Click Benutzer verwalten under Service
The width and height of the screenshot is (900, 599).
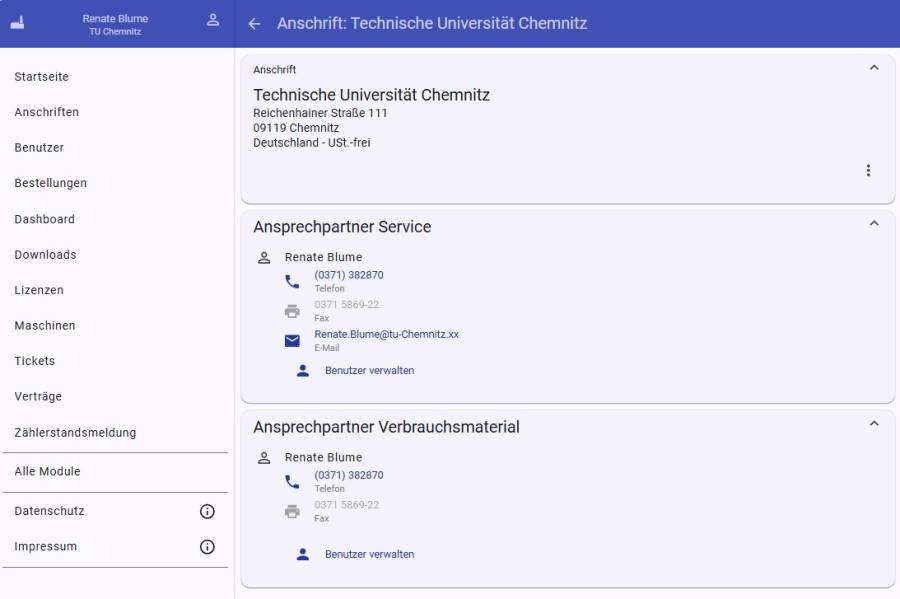tap(369, 371)
